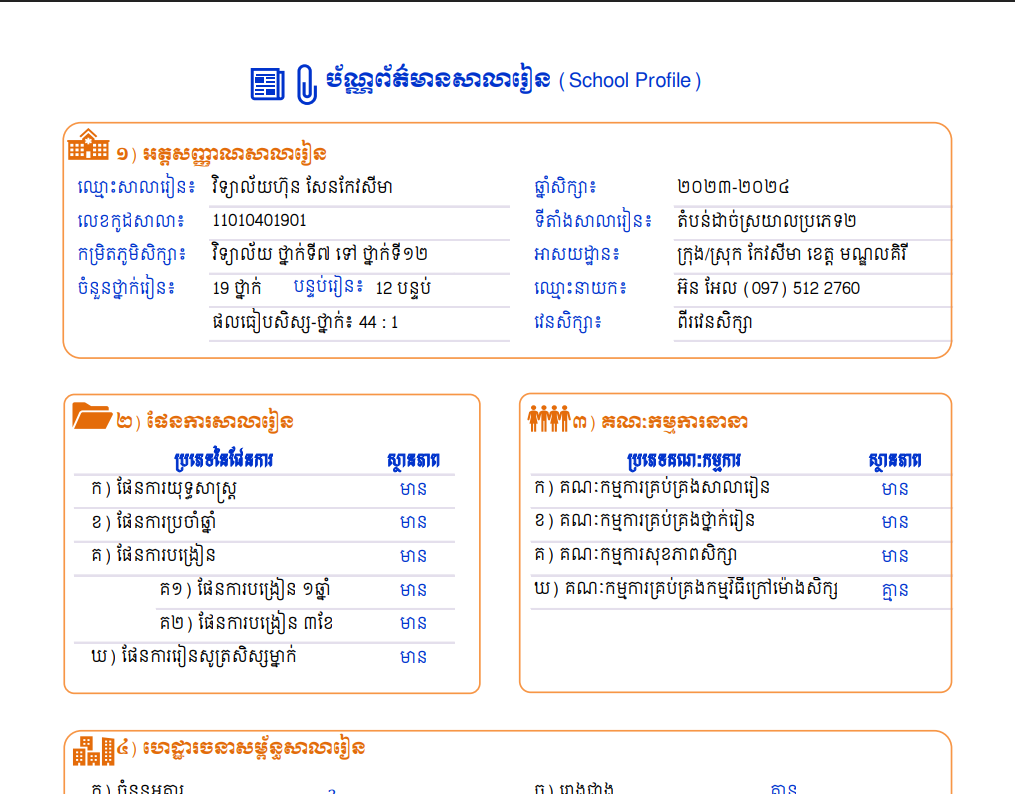
Task: Click the student-class ratio value "44 : 1"
Action: (379, 322)
